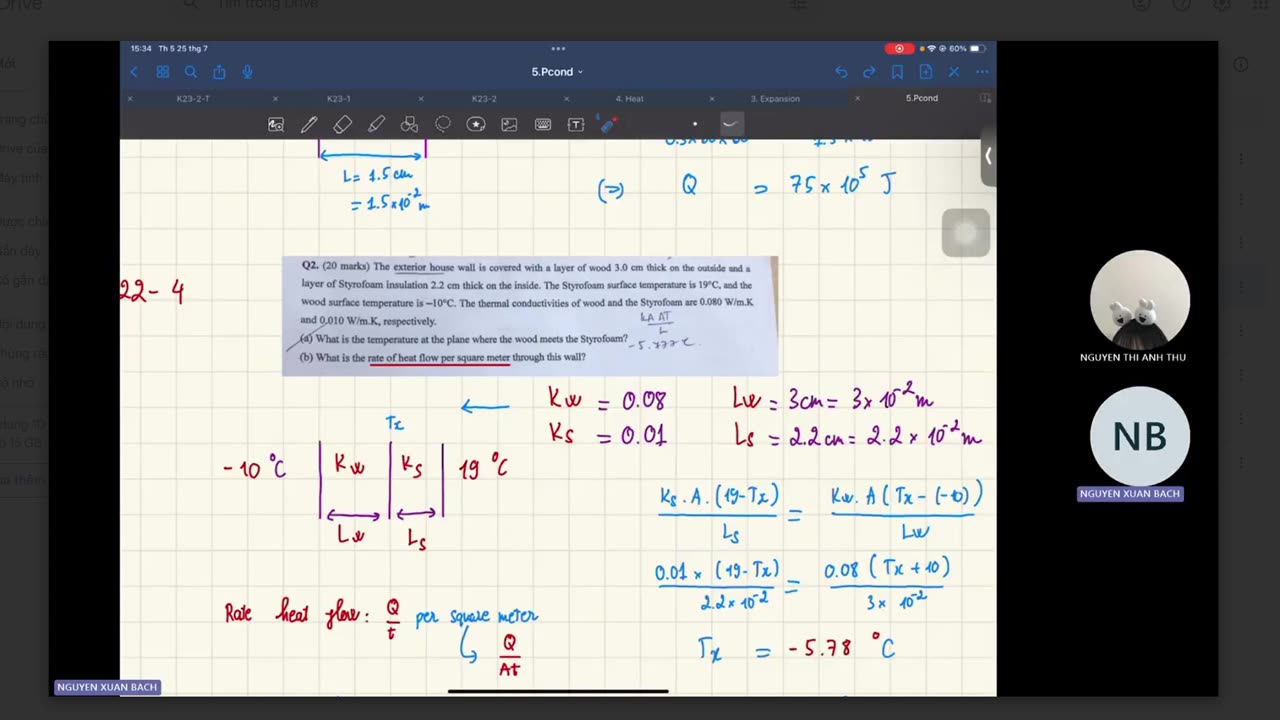This screenshot has height=720, width=1280.
Task: Open the more options ellipsis menu
Action: point(982,72)
